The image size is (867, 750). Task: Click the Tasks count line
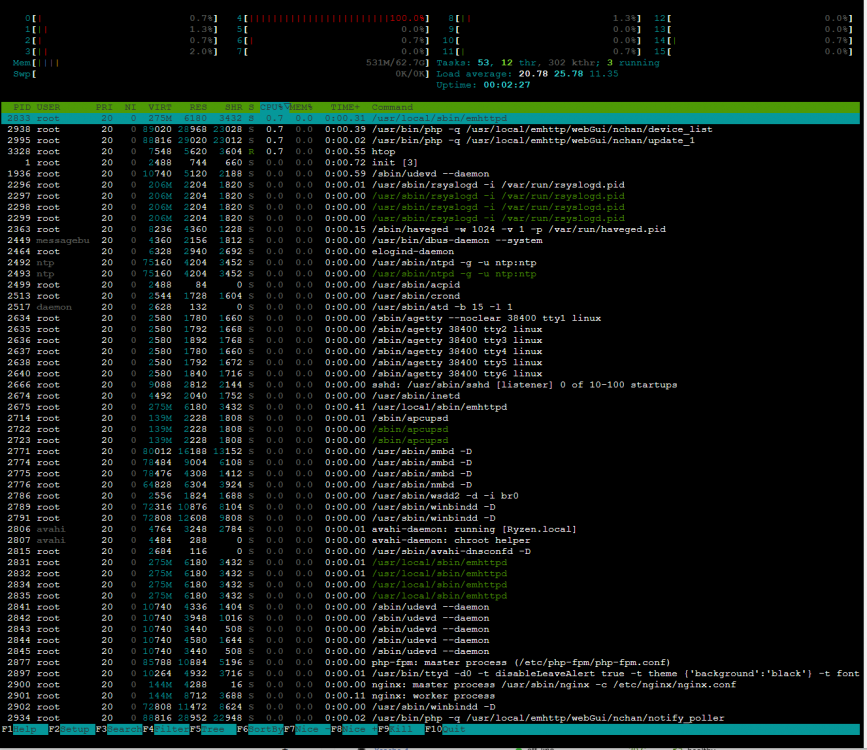548,63
